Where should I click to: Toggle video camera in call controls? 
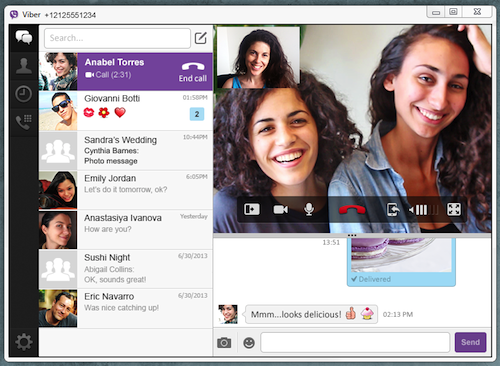click(281, 210)
